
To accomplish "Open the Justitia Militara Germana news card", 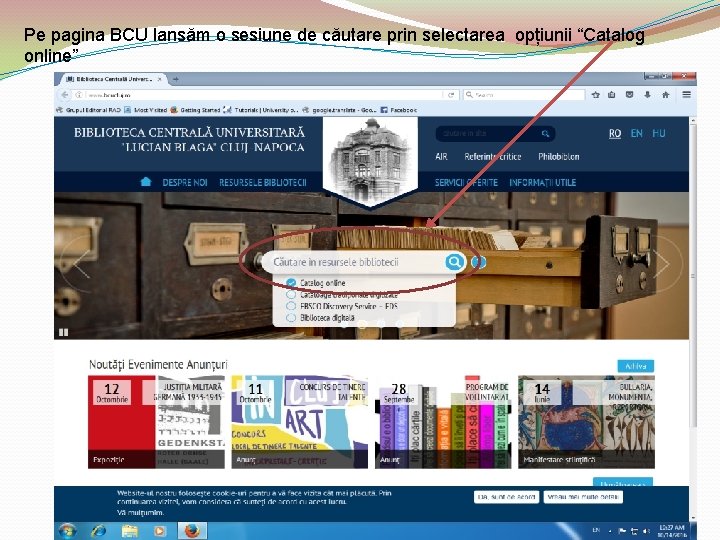I will click(x=156, y=422).
